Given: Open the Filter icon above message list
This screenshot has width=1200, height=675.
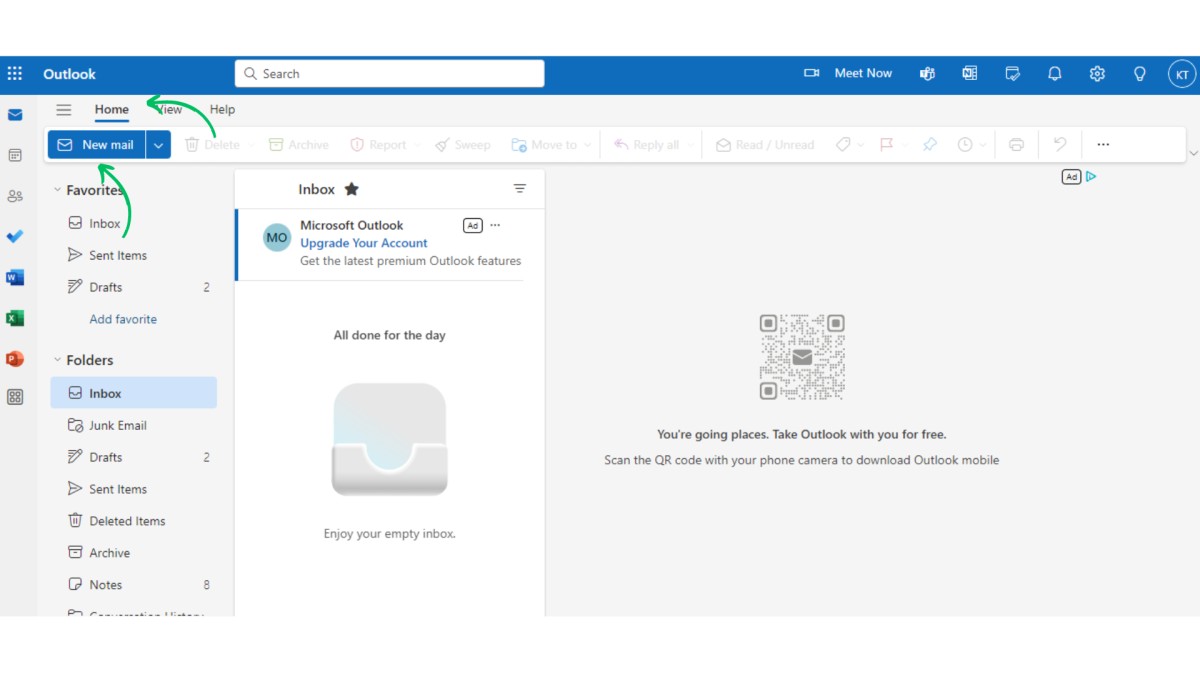Looking at the screenshot, I should click(519, 189).
